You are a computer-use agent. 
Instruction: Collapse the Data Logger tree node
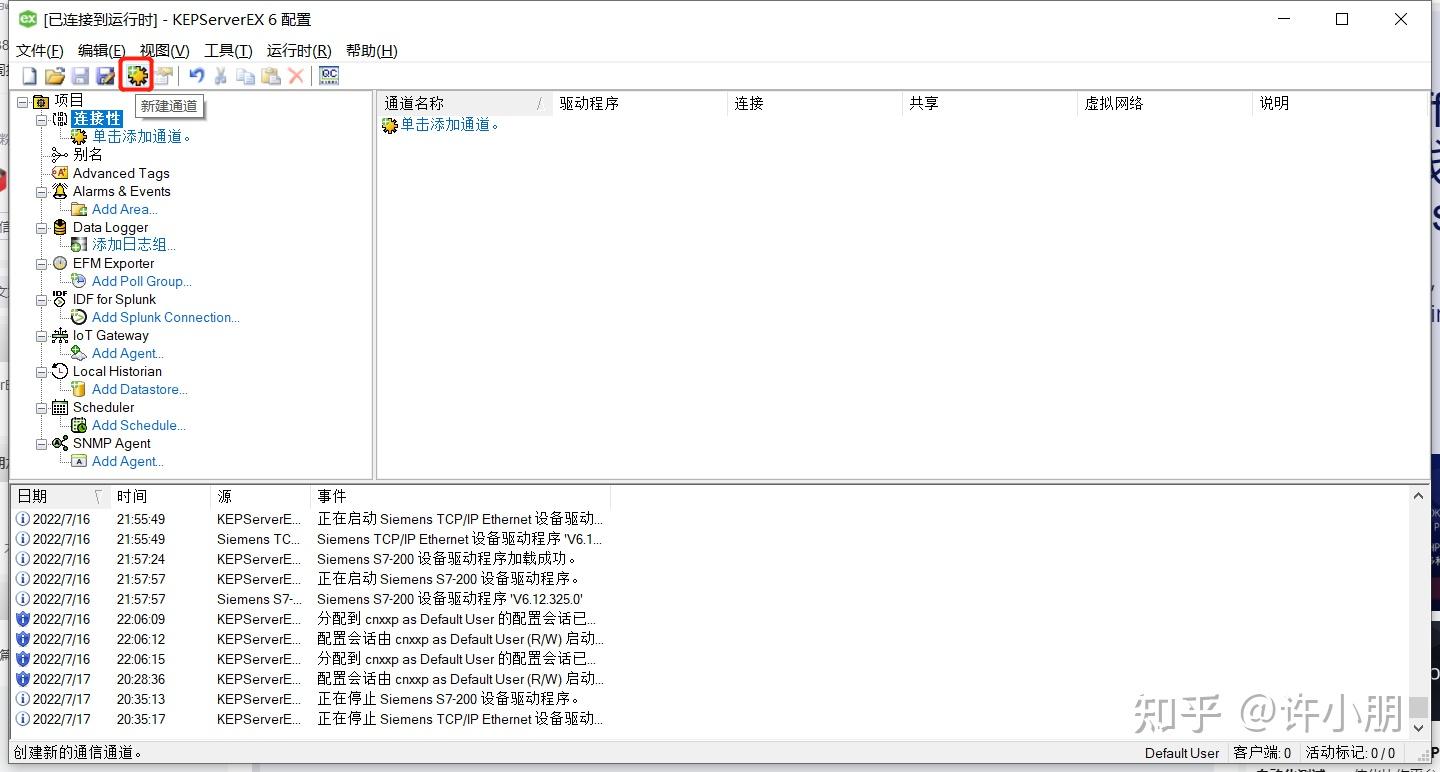(42, 227)
